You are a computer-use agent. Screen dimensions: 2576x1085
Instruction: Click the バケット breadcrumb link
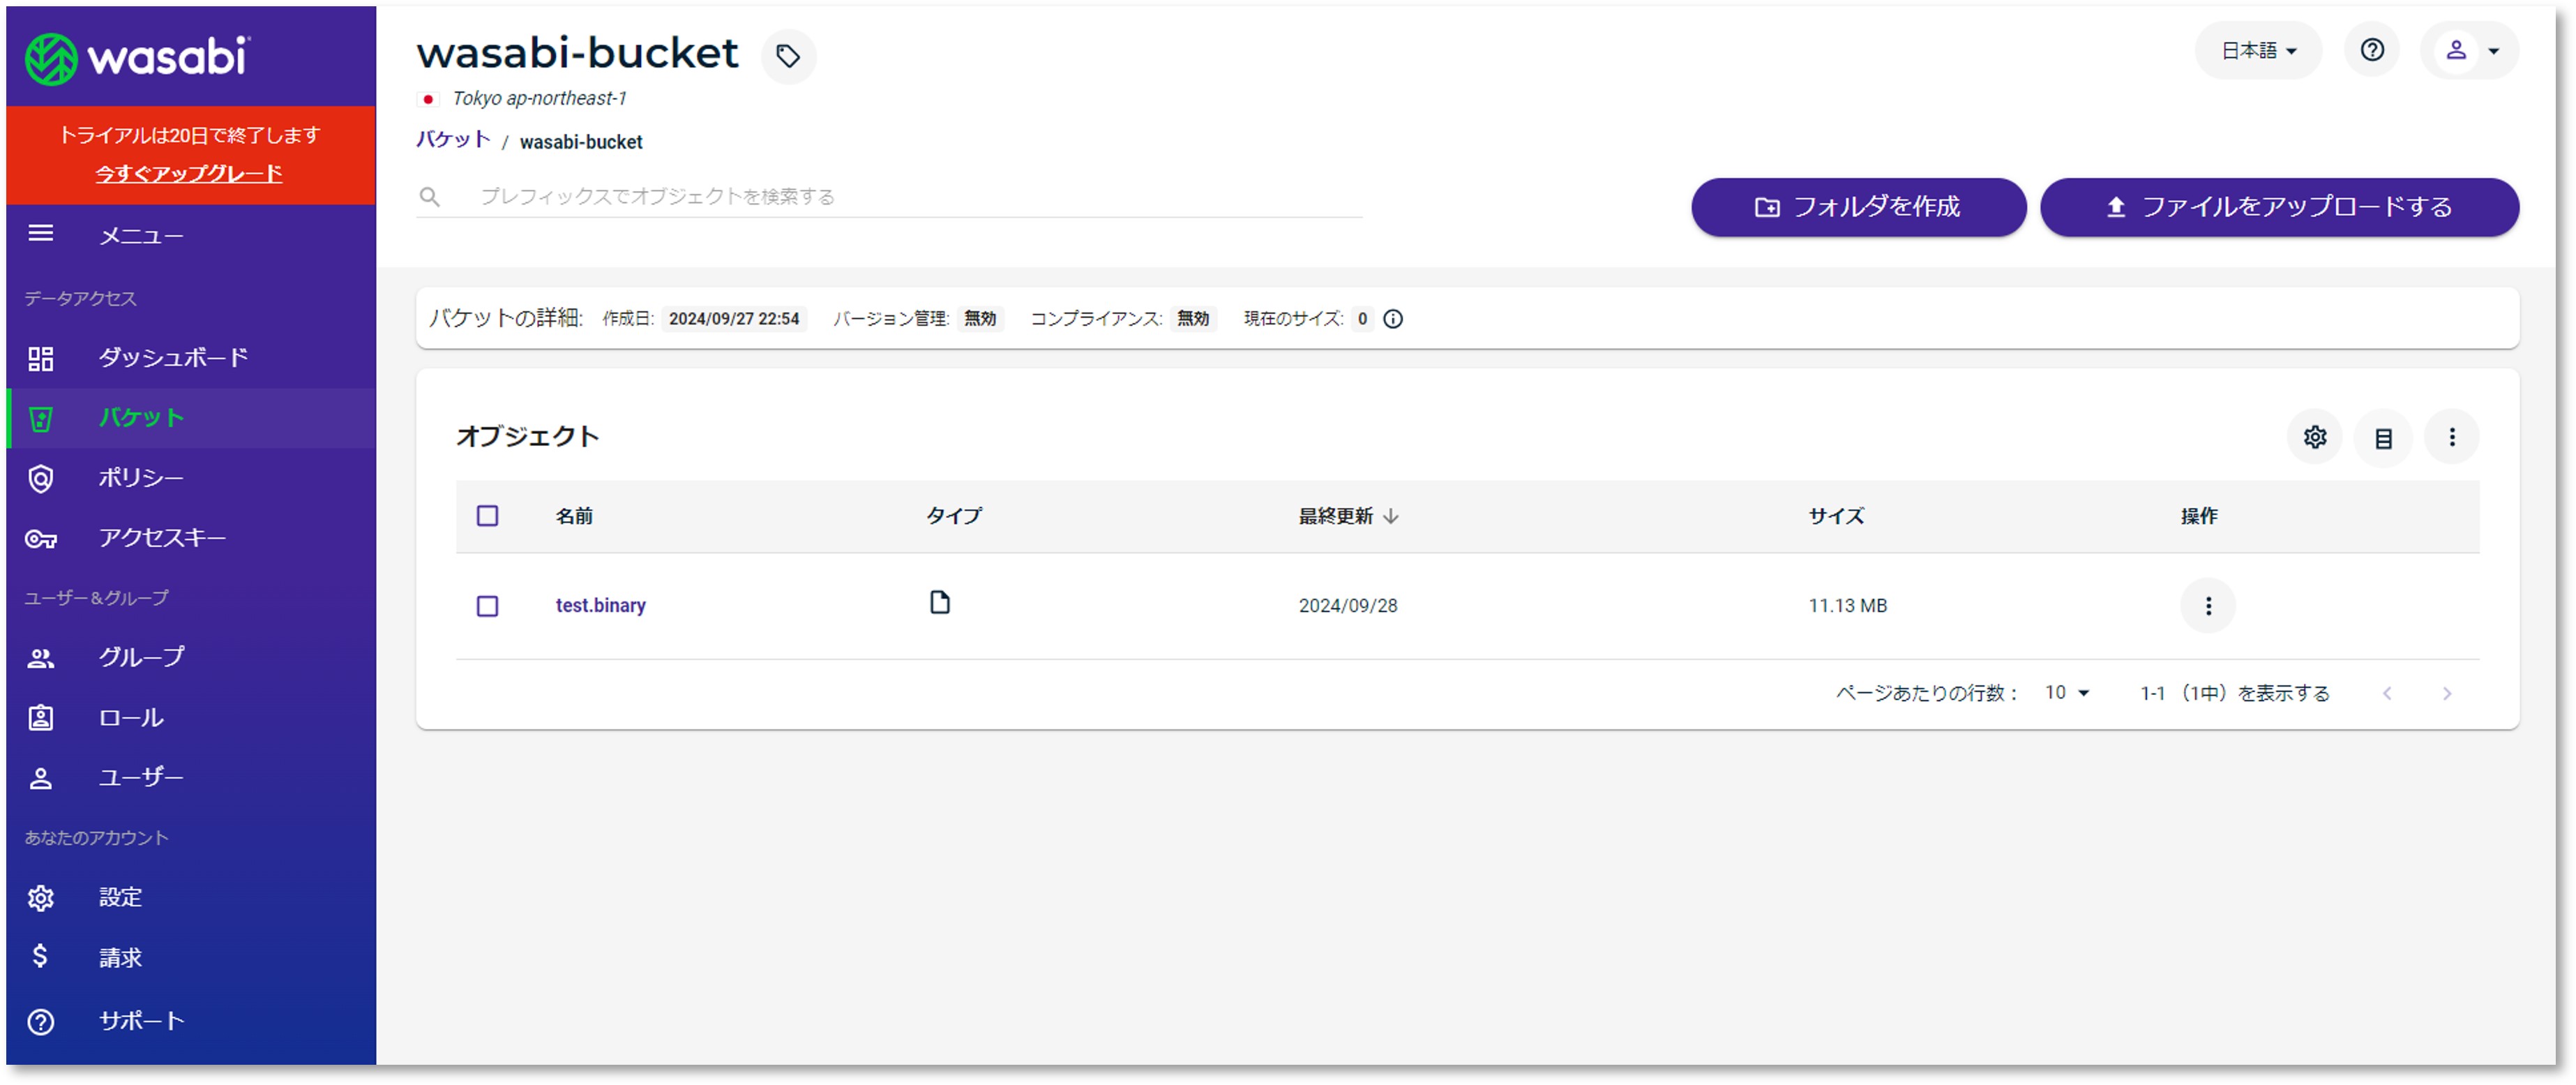click(453, 140)
